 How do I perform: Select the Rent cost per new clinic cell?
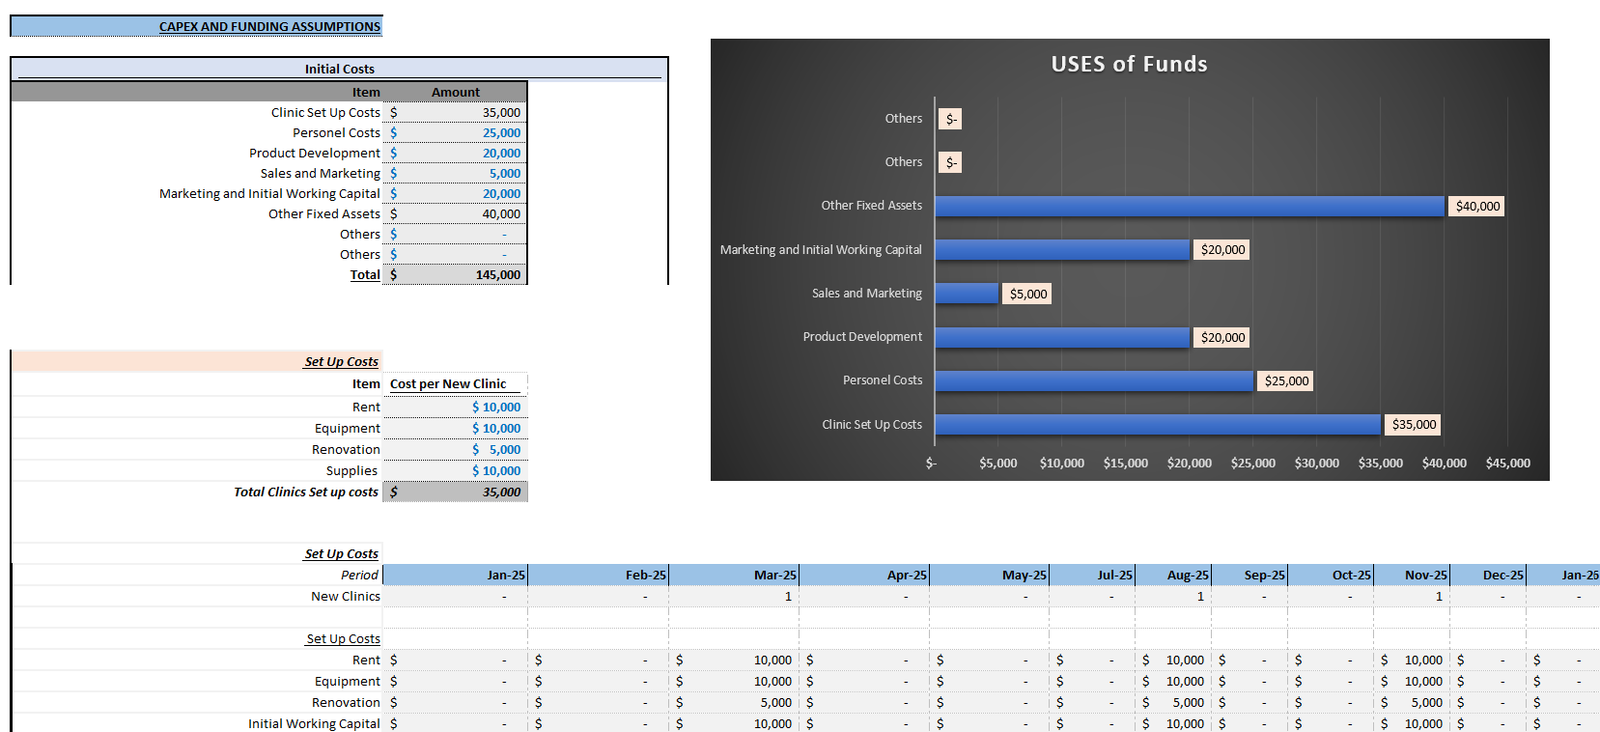(x=455, y=407)
